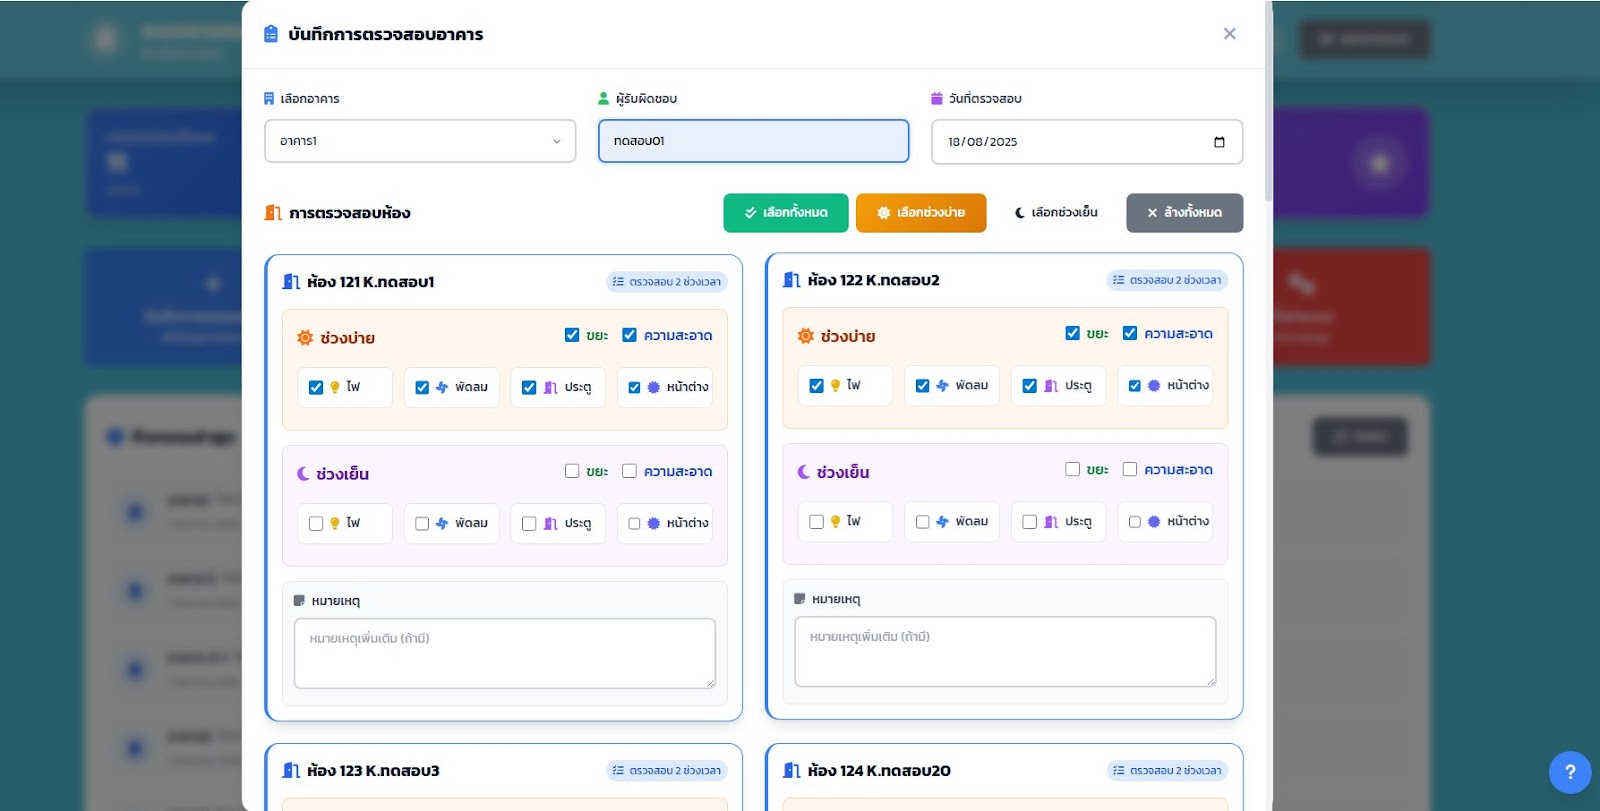The height and width of the screenshot is (811, 1600).
Task: Uncheck ขยะ in ห้อง 122 ช่วงบ่าย
Action: pos(1072,333)
